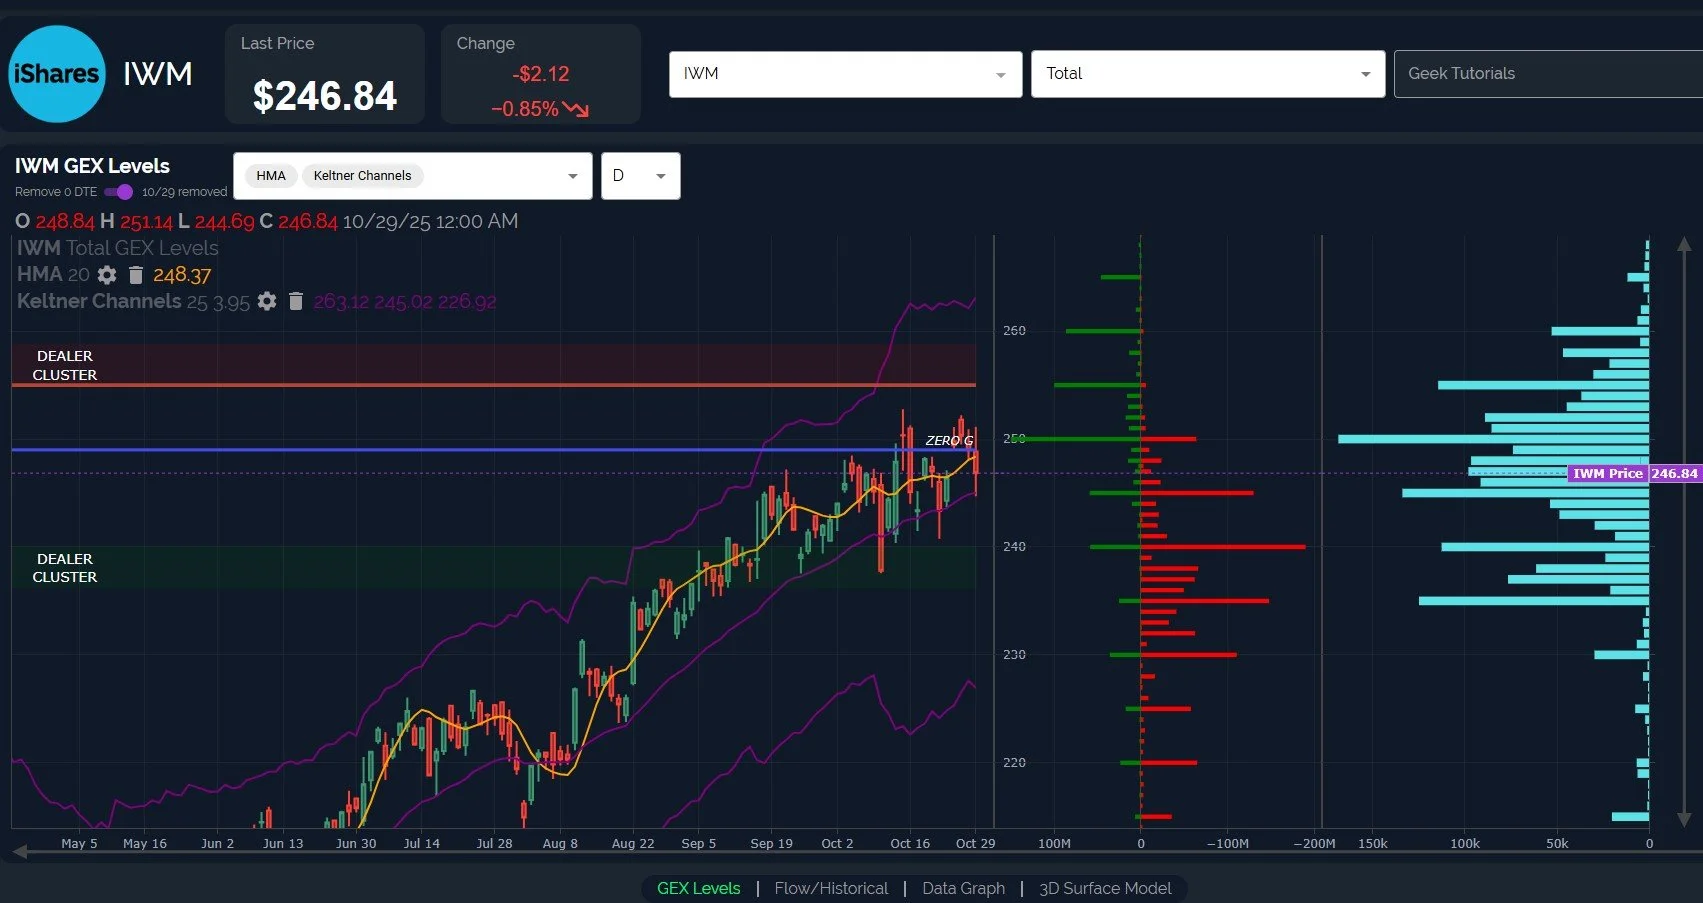Click the IWM Total GEX Levels legend

117,248
